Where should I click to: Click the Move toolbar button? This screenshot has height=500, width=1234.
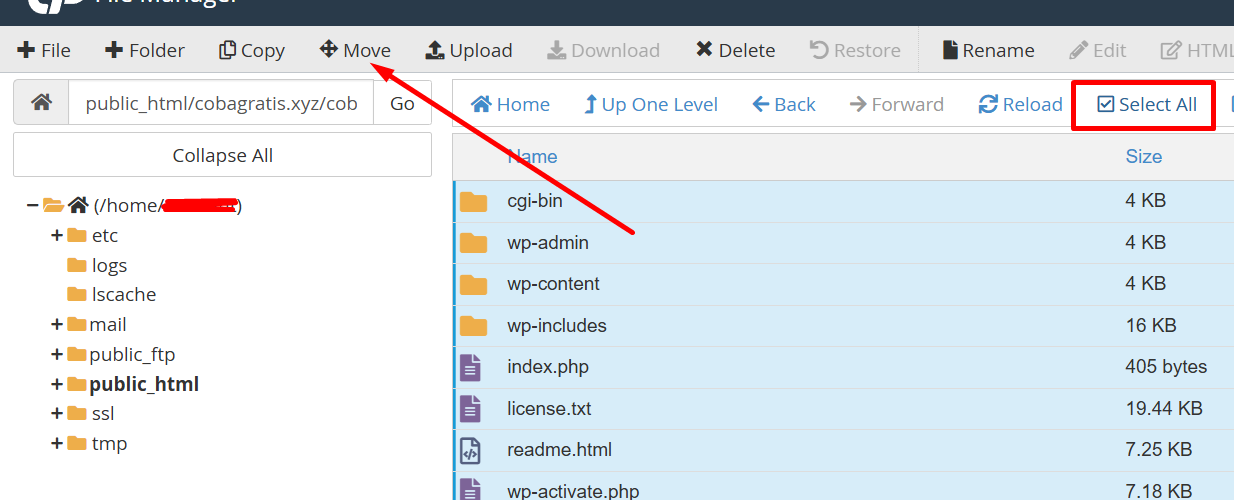tap(355, 50)
